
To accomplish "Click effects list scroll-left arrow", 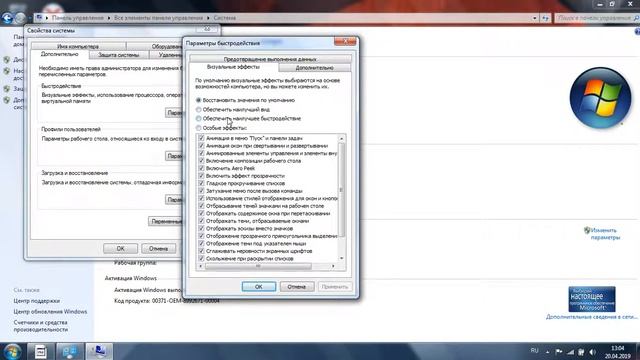I will 200,266.
